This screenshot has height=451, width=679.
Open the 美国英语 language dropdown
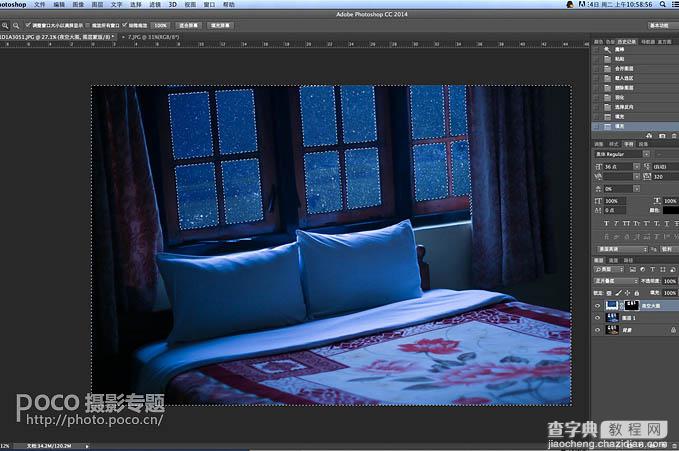pos(623,249)
